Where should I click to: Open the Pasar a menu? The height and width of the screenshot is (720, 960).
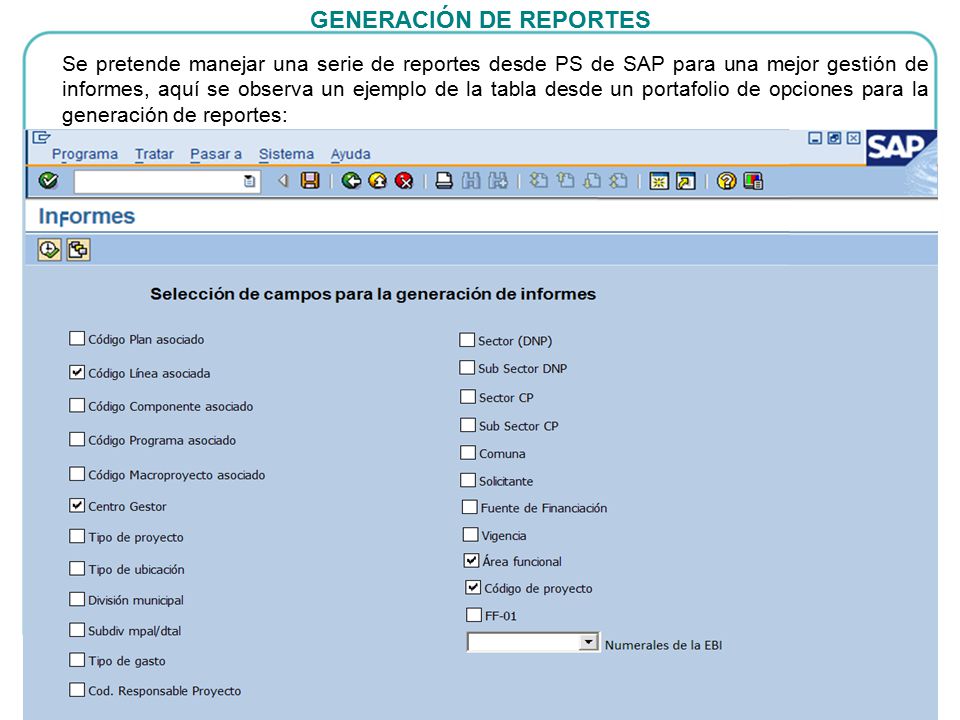pos(216,154)
